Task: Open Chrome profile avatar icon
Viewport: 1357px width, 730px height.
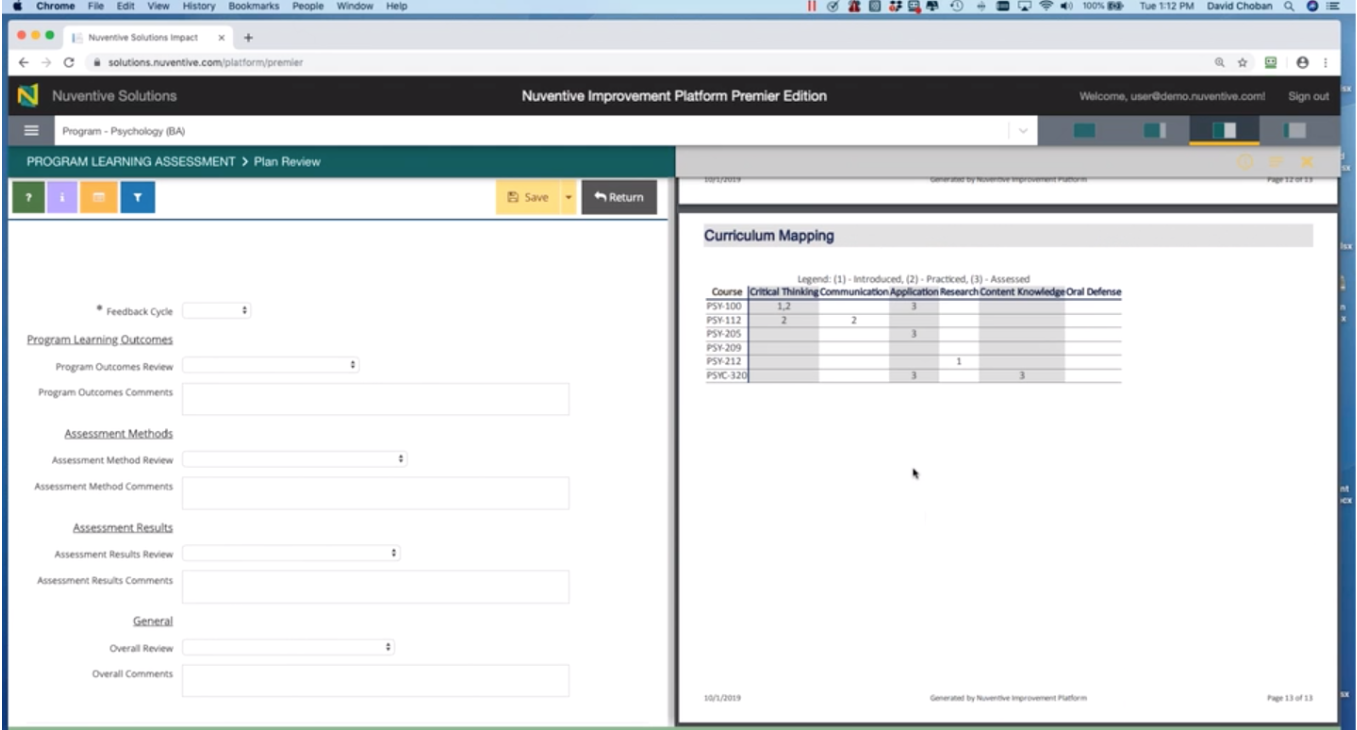Action: coord(1302,62)
